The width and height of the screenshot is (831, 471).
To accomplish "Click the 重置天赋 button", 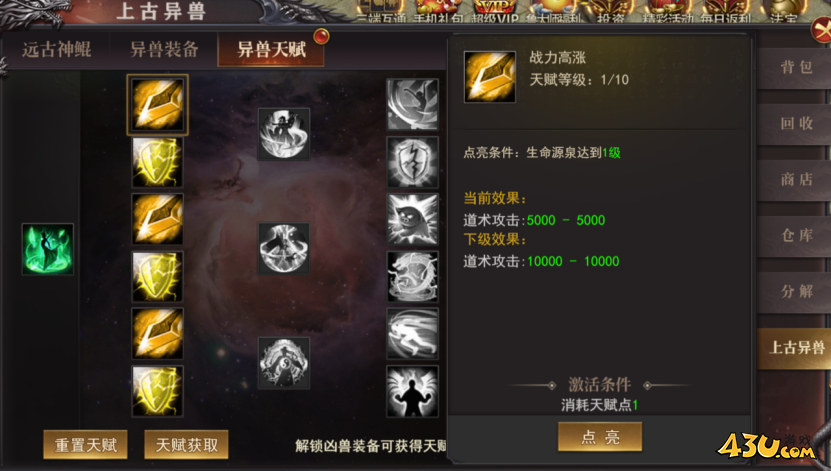I will 85,445.
